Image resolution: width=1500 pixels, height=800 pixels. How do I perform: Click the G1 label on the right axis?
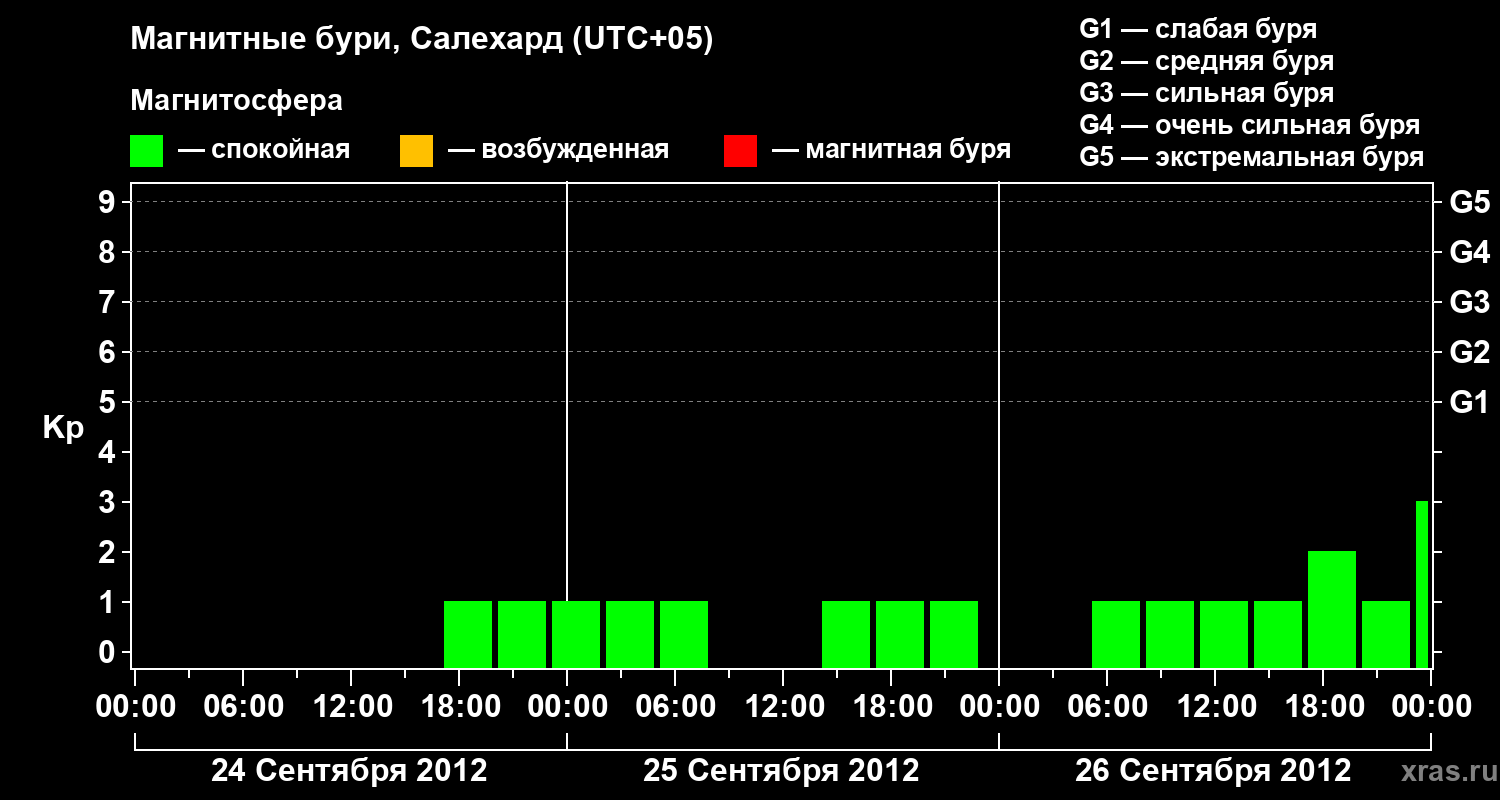pyautogui.click(x=1469, y=402)
